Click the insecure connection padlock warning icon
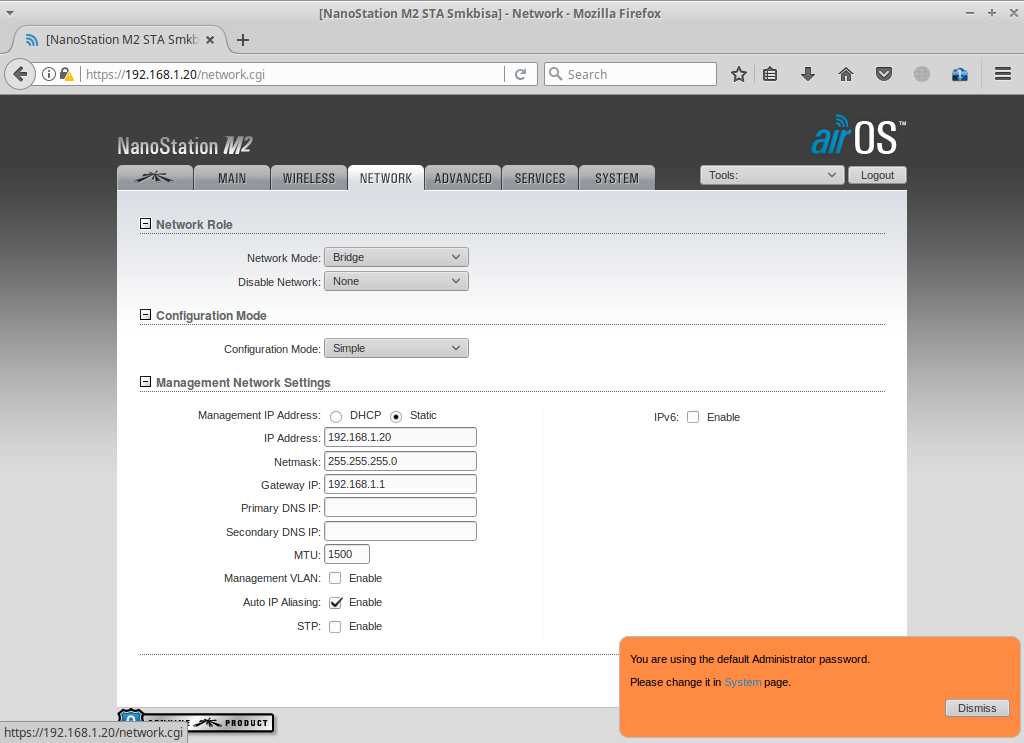 [x=67, y=74]
